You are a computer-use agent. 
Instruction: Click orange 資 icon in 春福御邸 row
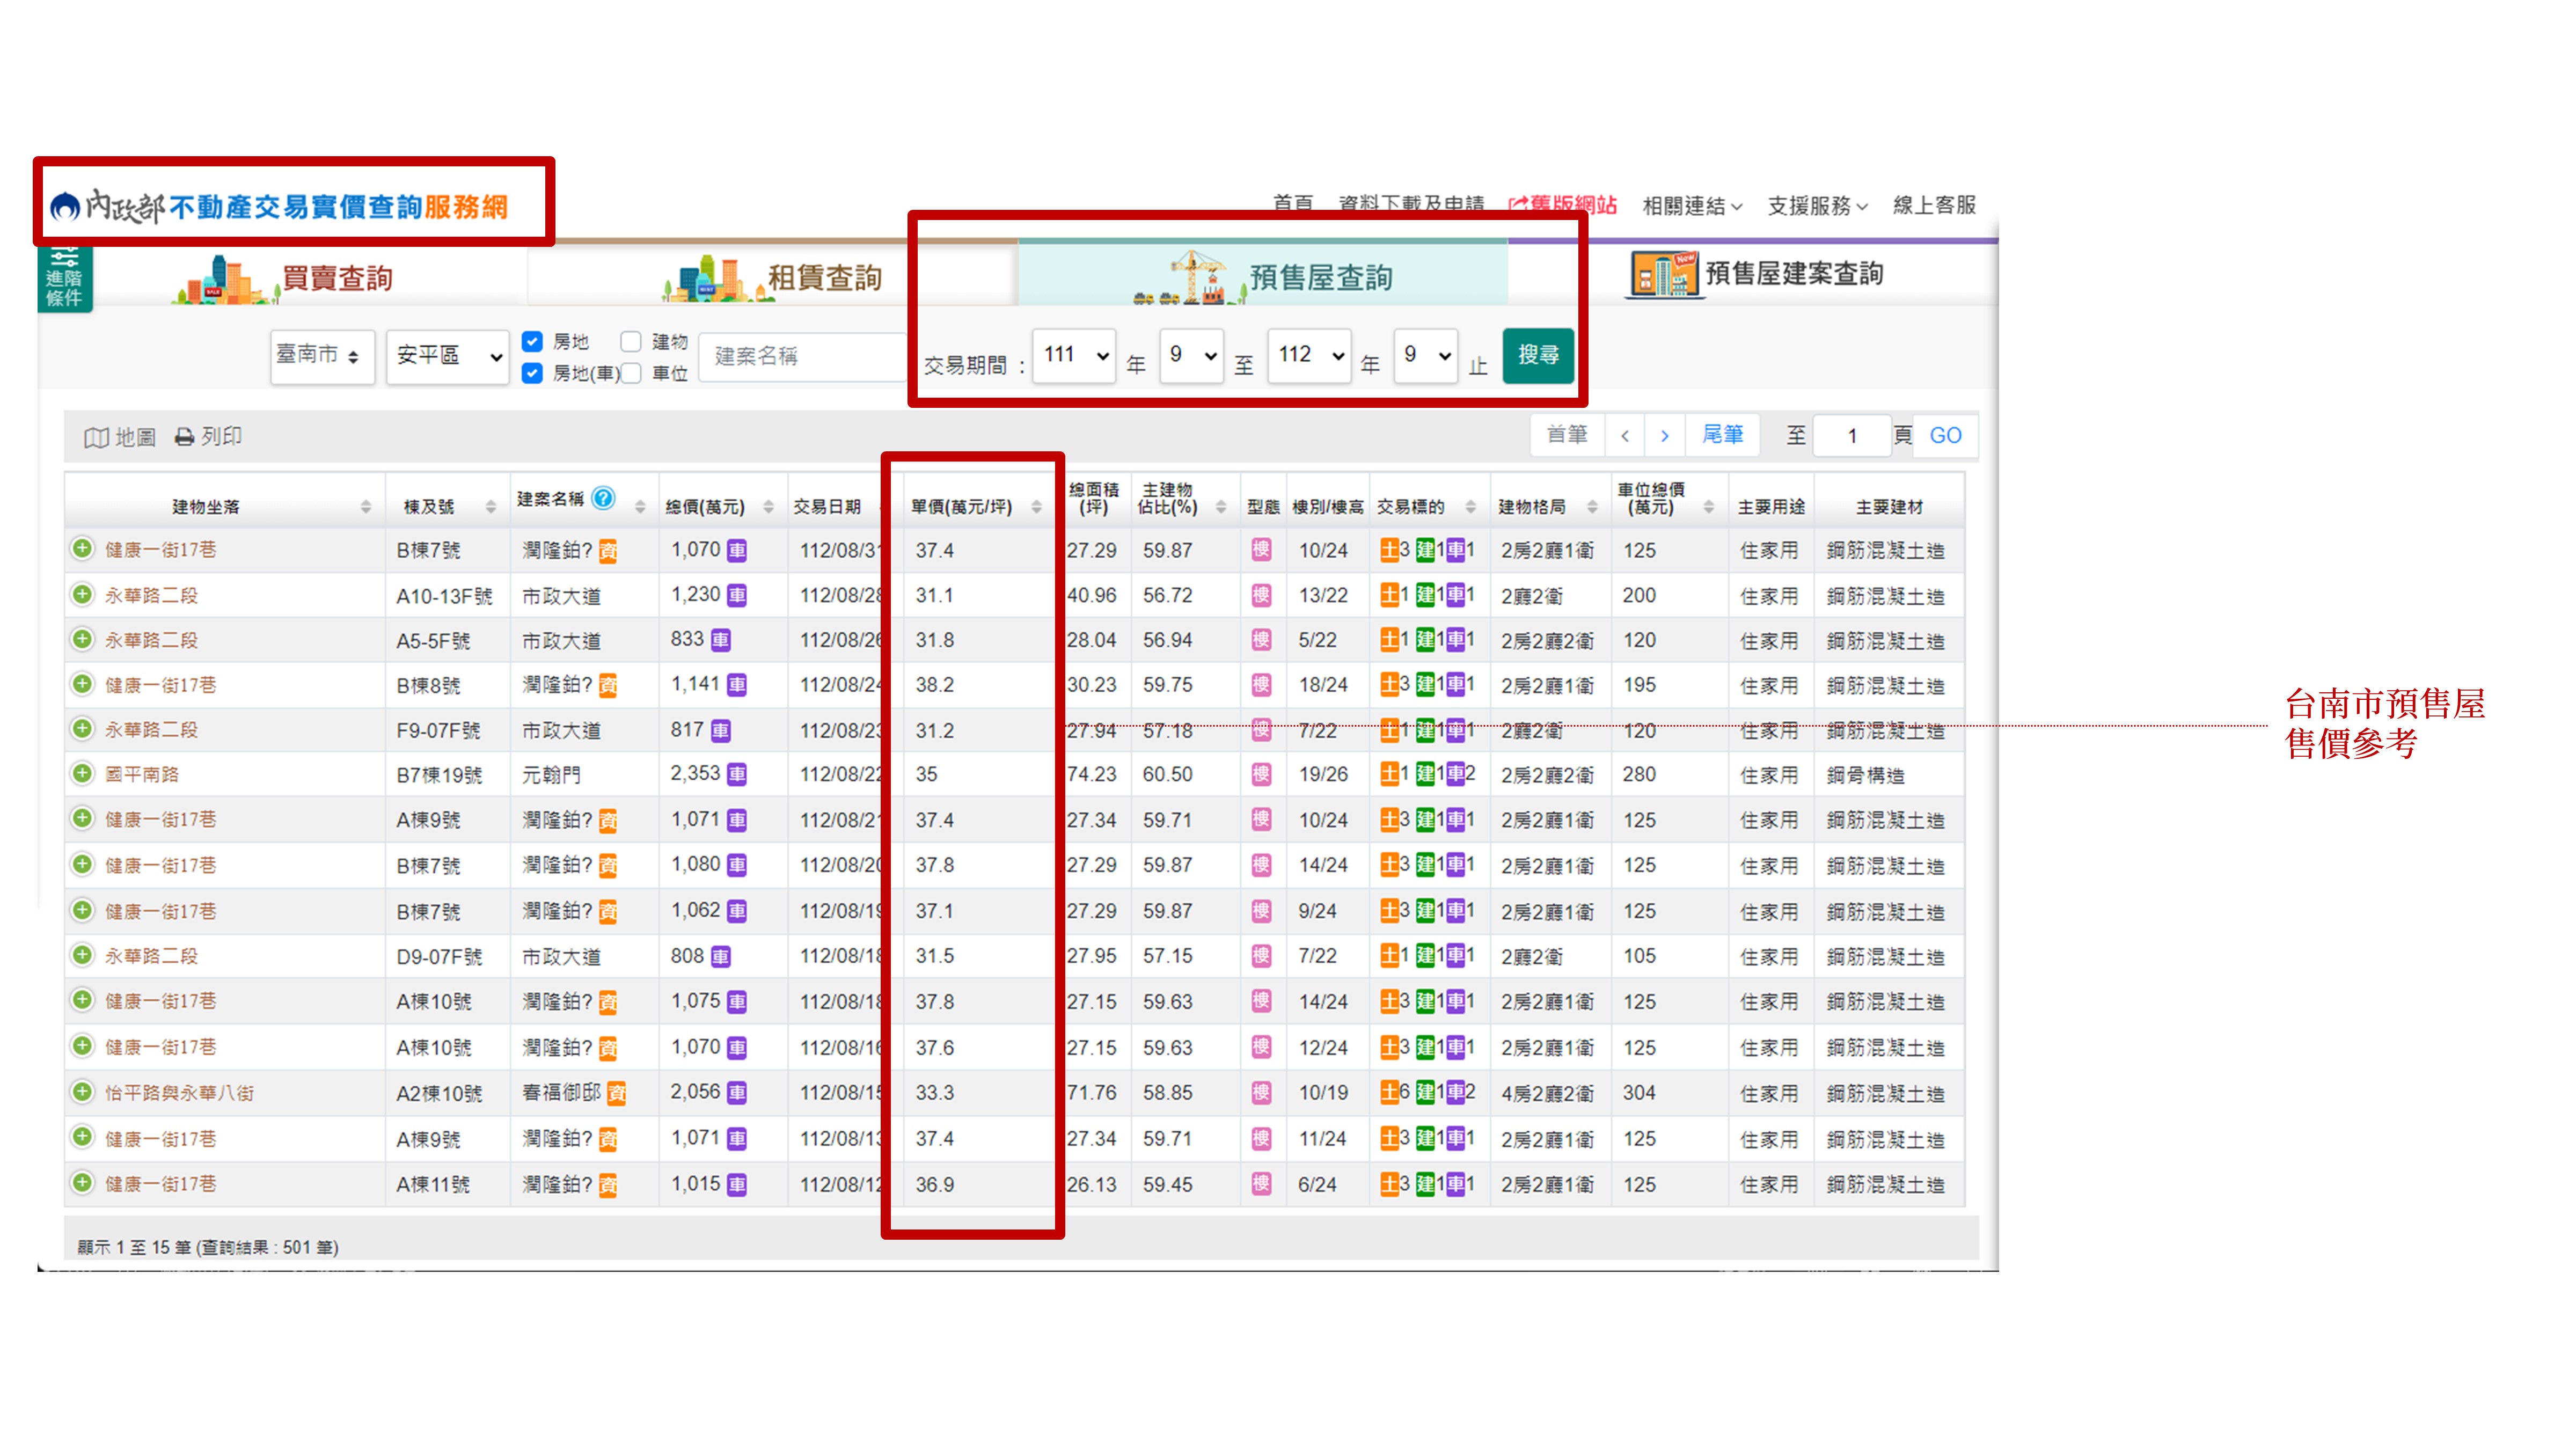tap(617, 1093)
